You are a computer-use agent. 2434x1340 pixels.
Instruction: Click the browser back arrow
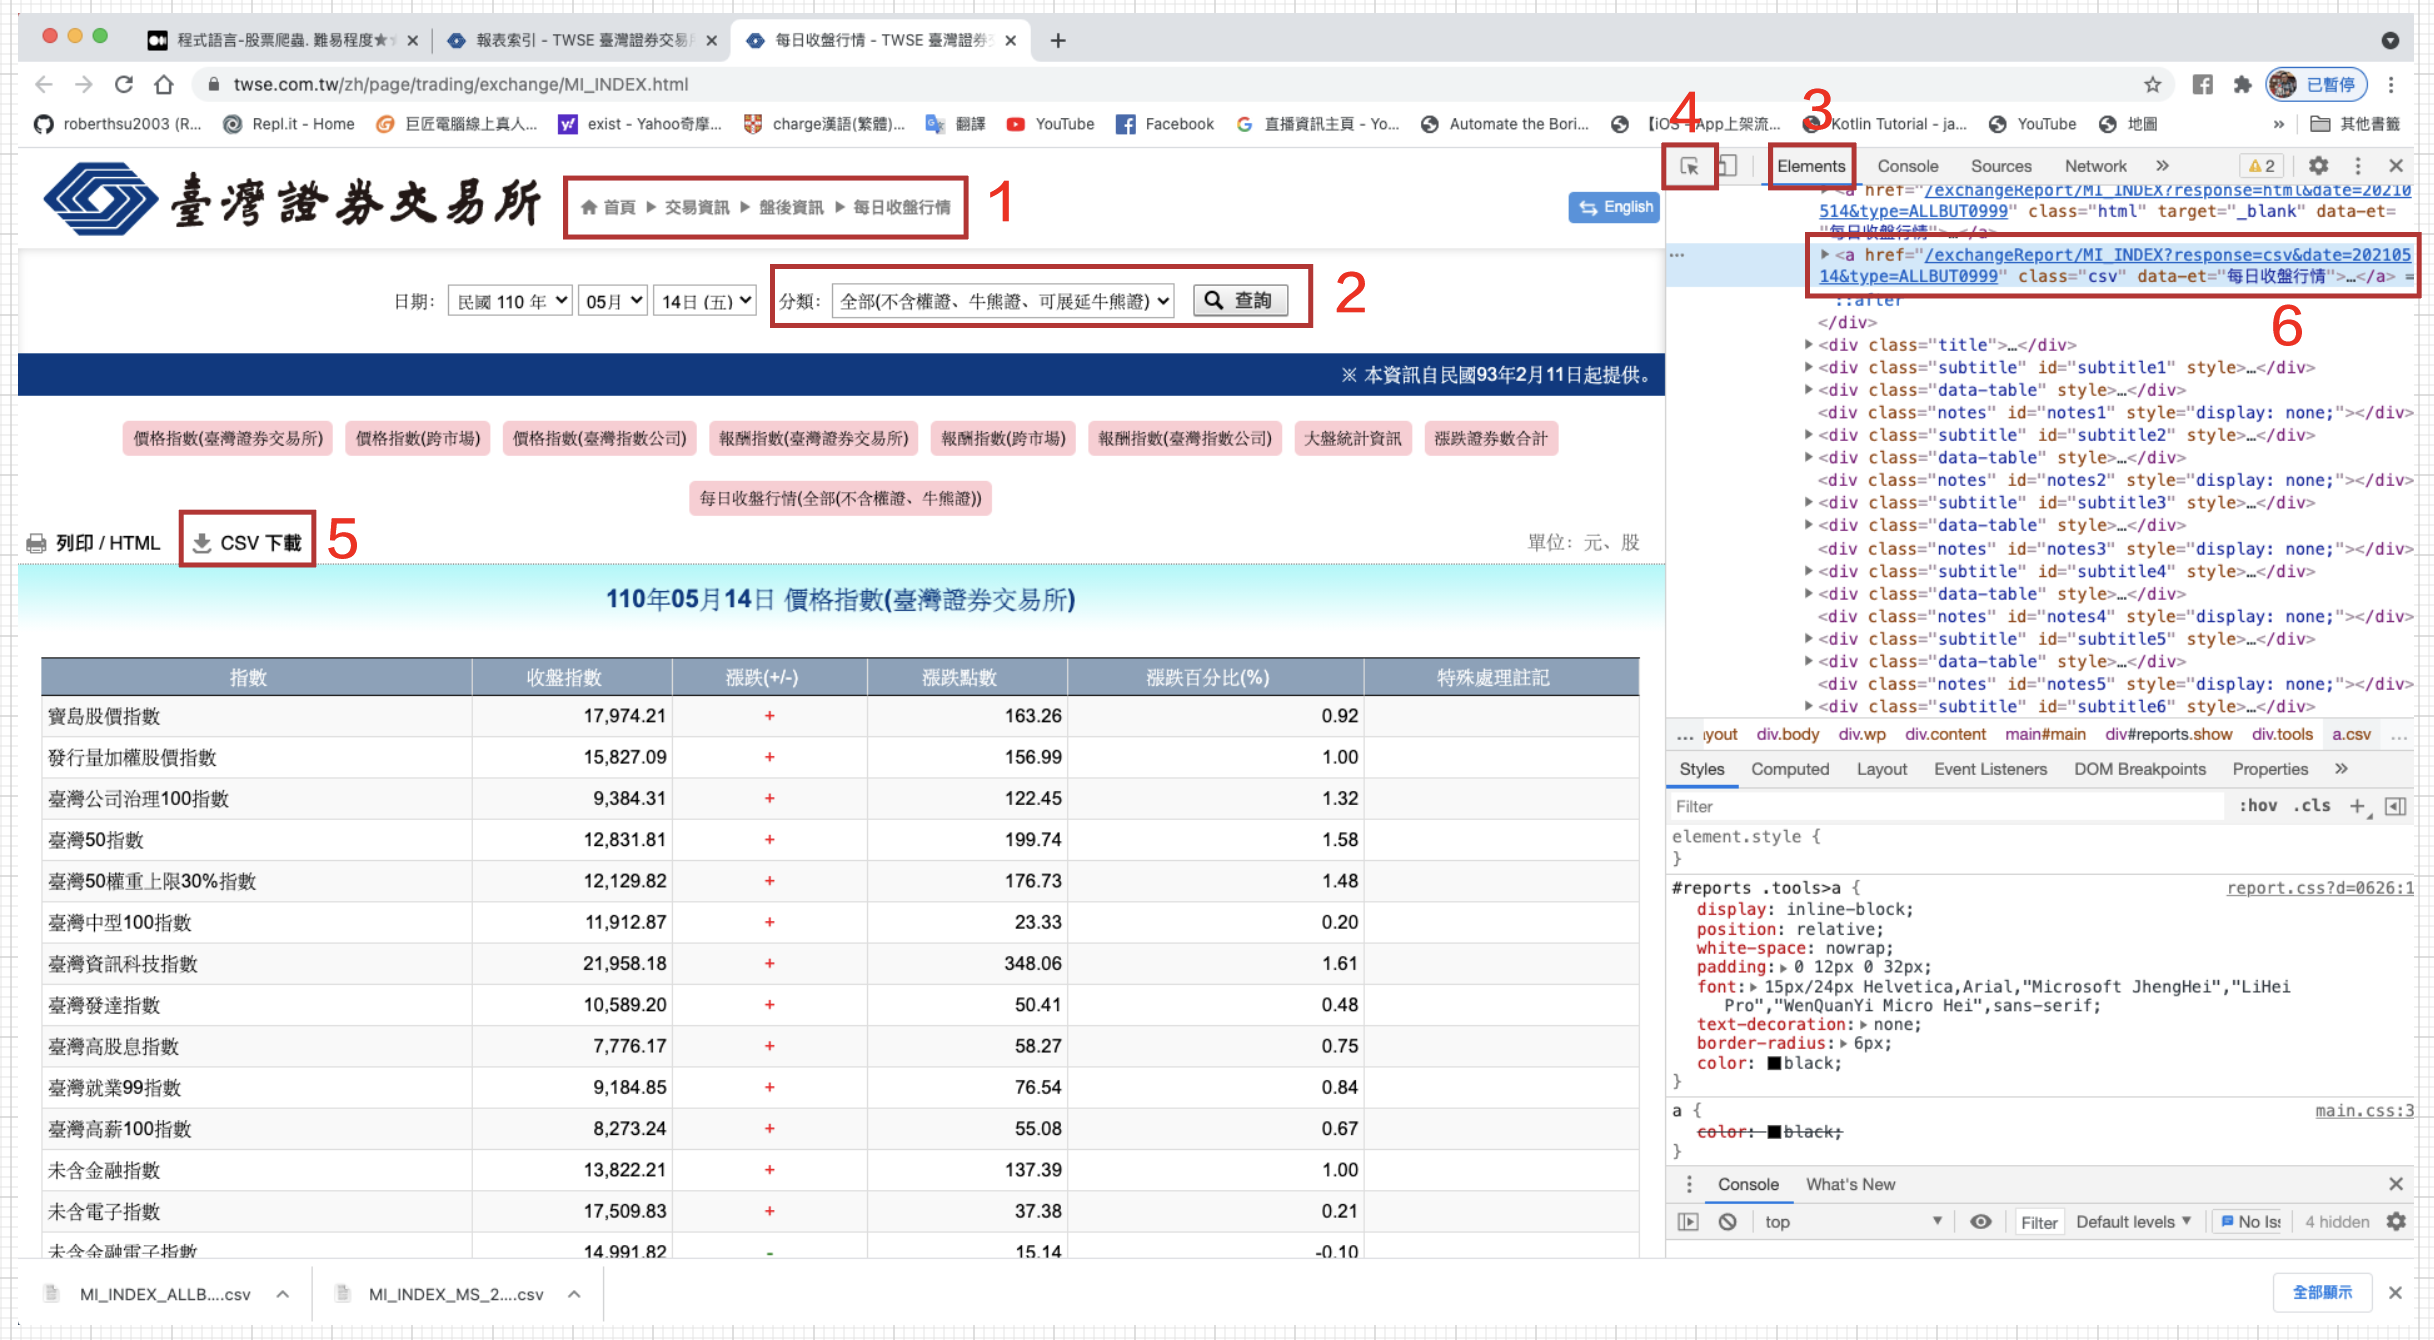pos(44,85)
